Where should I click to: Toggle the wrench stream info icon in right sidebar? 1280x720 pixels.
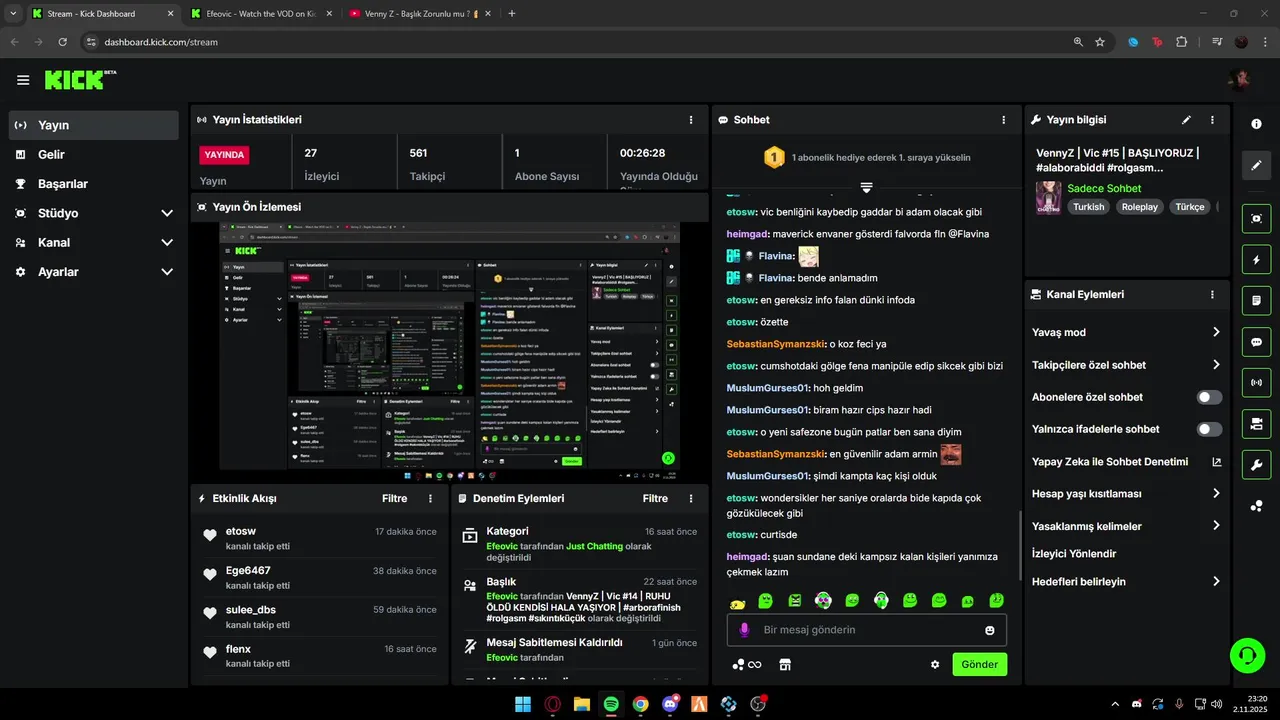tap(1257, 464)
